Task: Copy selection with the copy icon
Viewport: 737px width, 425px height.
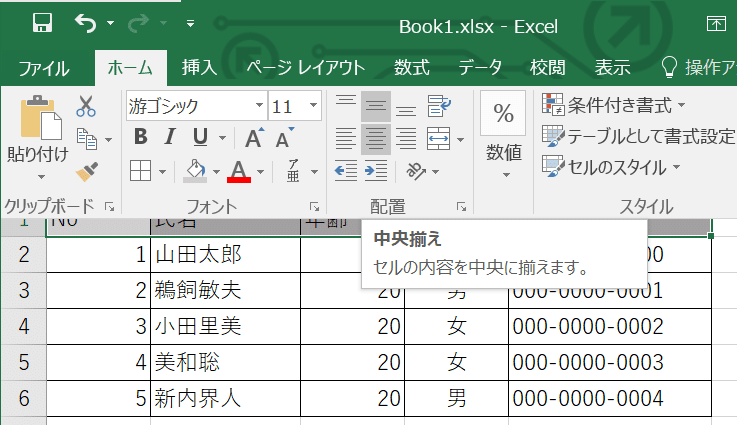Action: pos(86,139)
